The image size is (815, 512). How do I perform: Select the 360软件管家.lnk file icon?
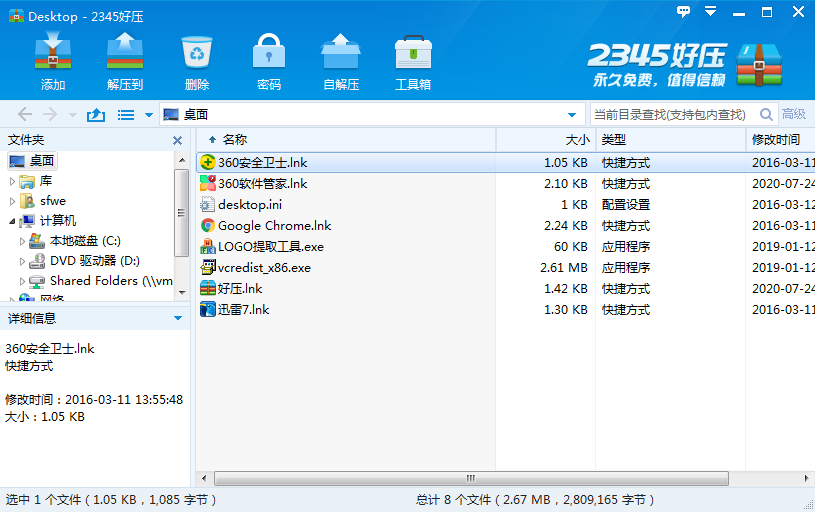(208, 183)
